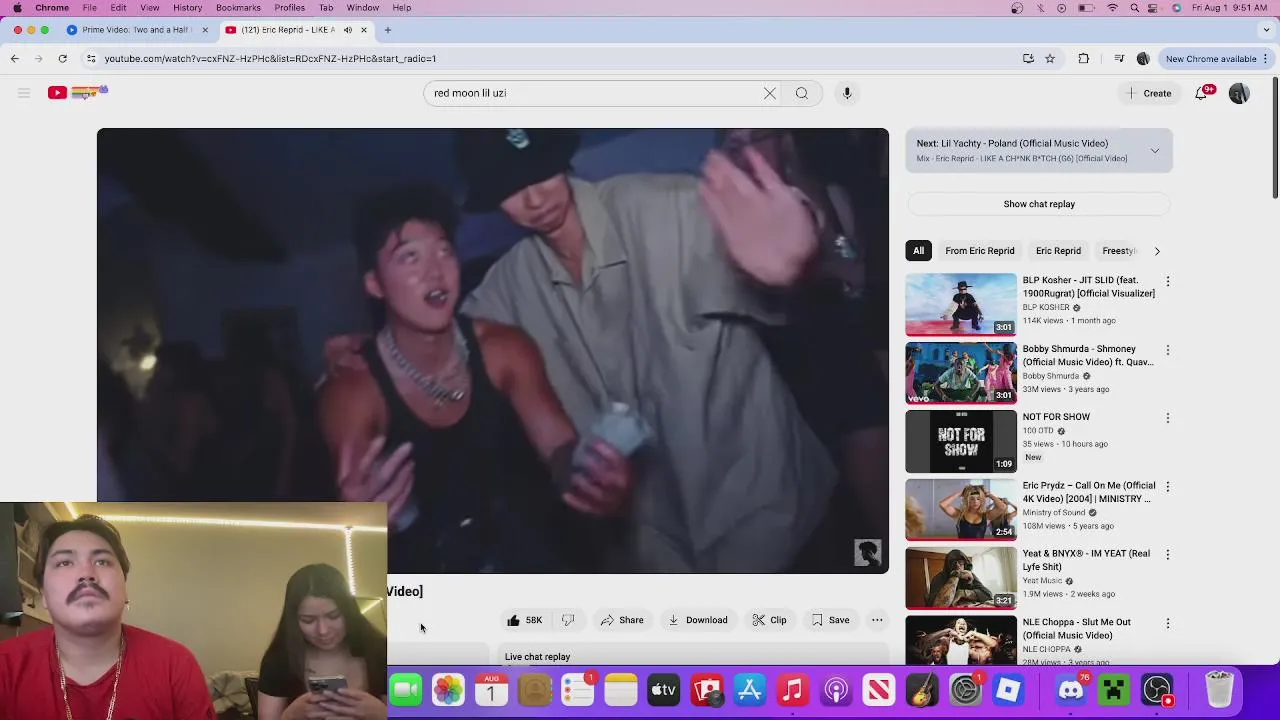
Task: Start voice search with the microphone
Action: 847,93
